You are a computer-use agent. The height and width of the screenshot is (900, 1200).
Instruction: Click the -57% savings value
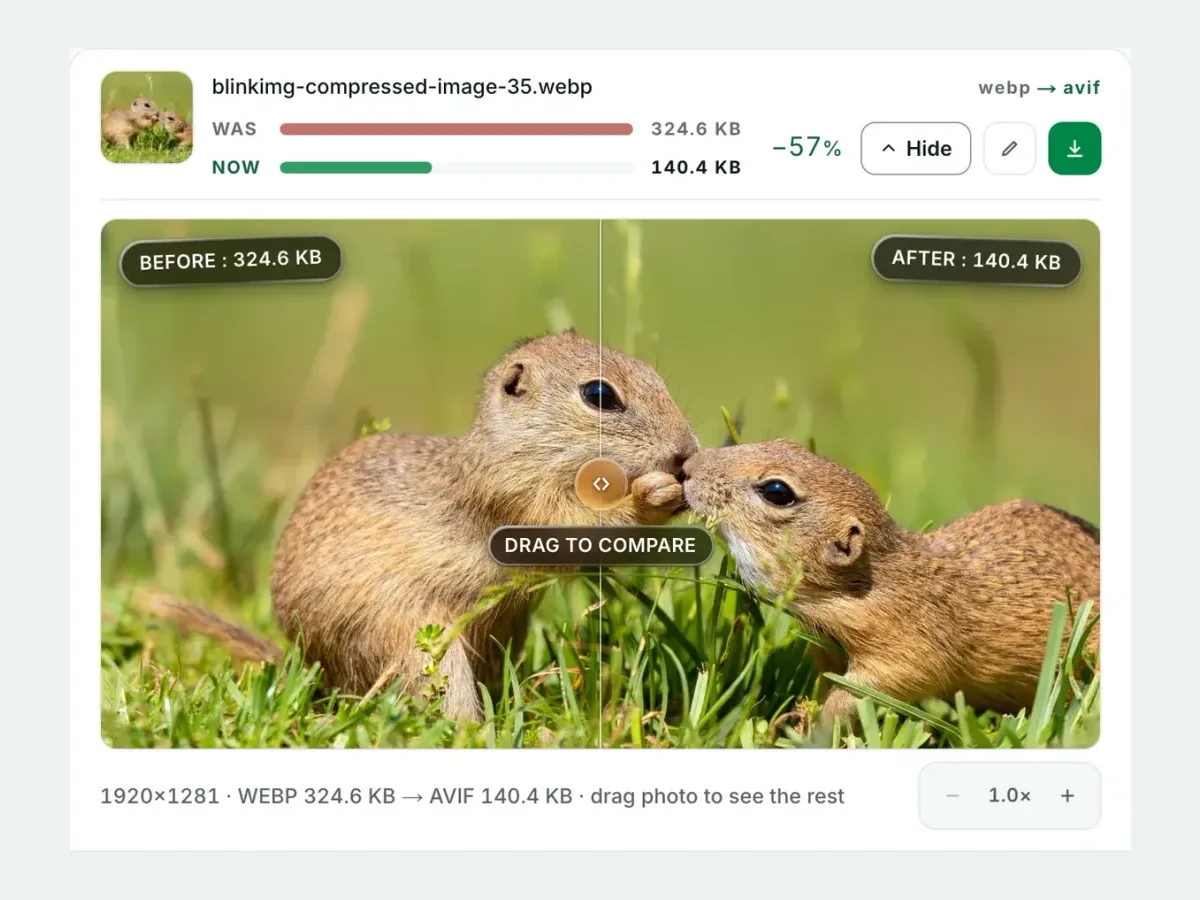[x=806, y=148]
